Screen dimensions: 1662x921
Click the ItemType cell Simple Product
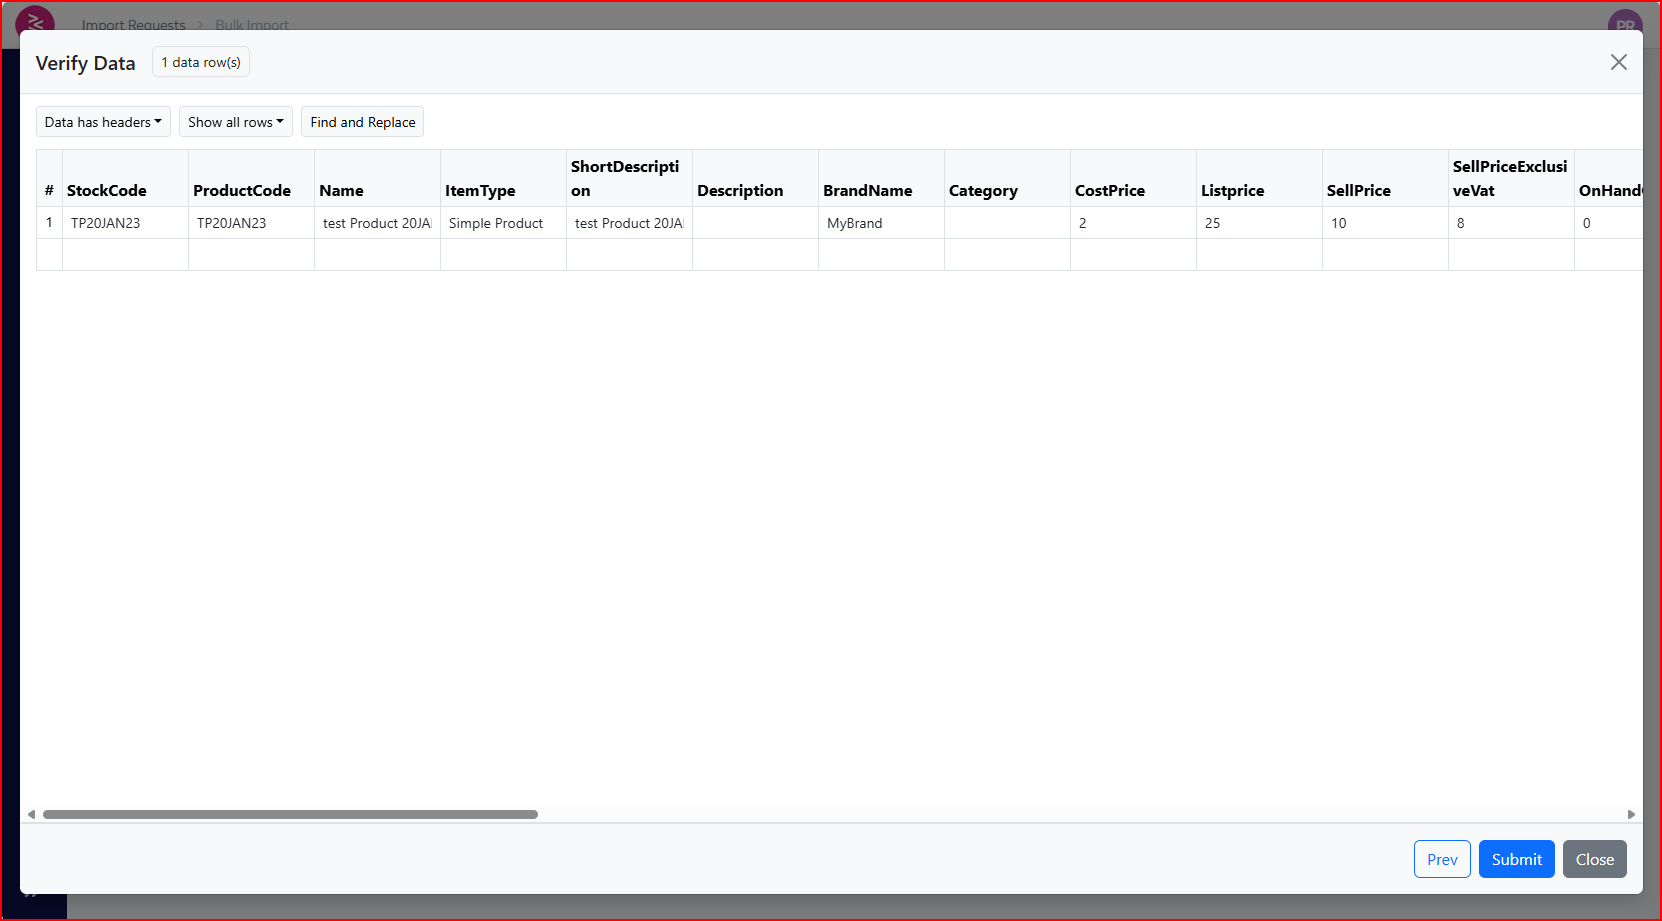496,223
